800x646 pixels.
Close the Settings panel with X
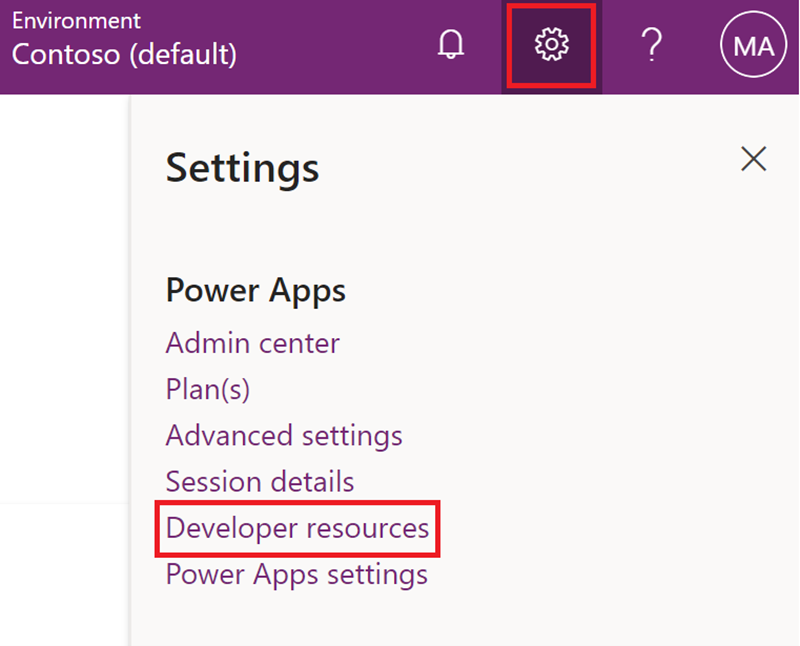coord(754,159)
